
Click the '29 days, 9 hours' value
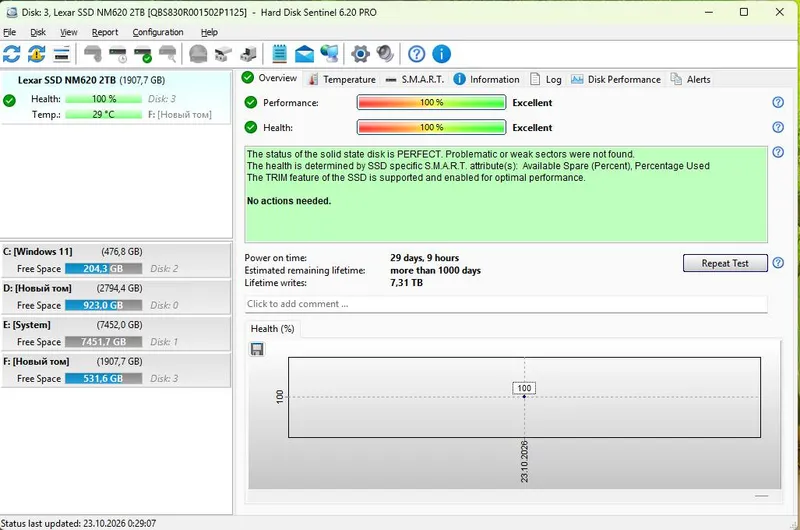tap(424, 258)
